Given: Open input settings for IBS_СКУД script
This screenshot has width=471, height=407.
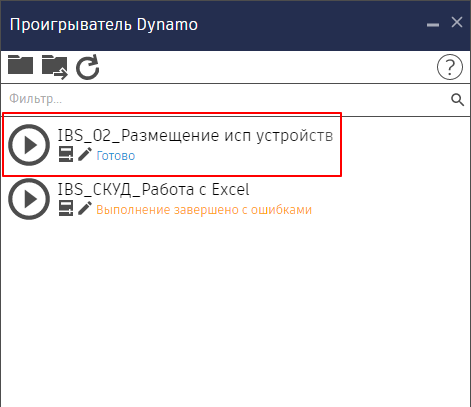Looking at the screenshot, I should [x=66, y=208].
